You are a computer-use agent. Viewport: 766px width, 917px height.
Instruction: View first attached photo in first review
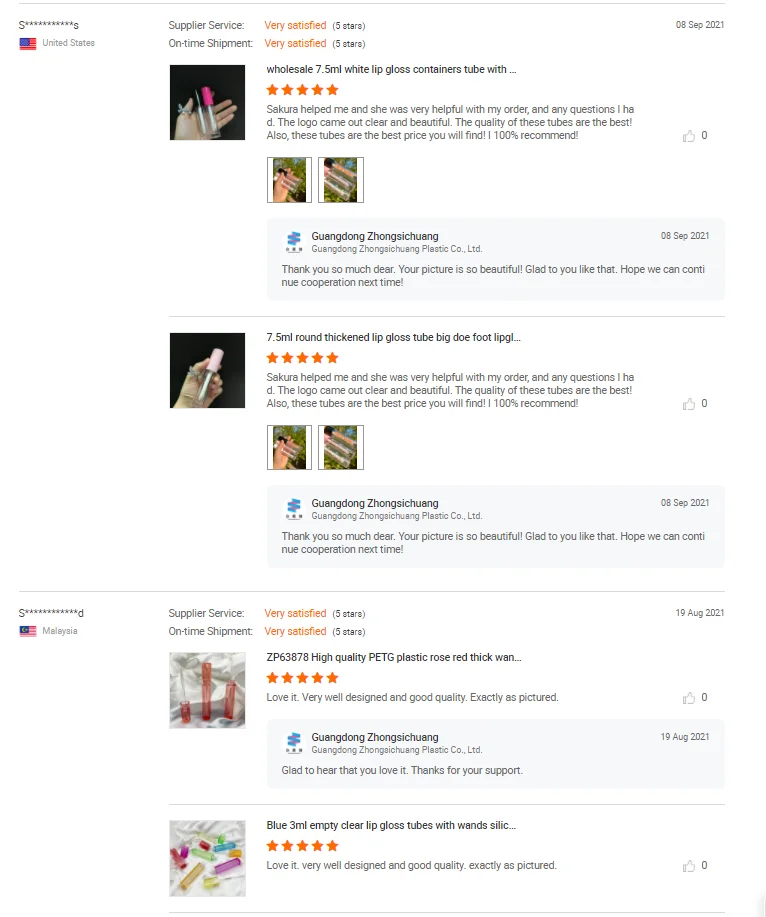pos(289,180)
